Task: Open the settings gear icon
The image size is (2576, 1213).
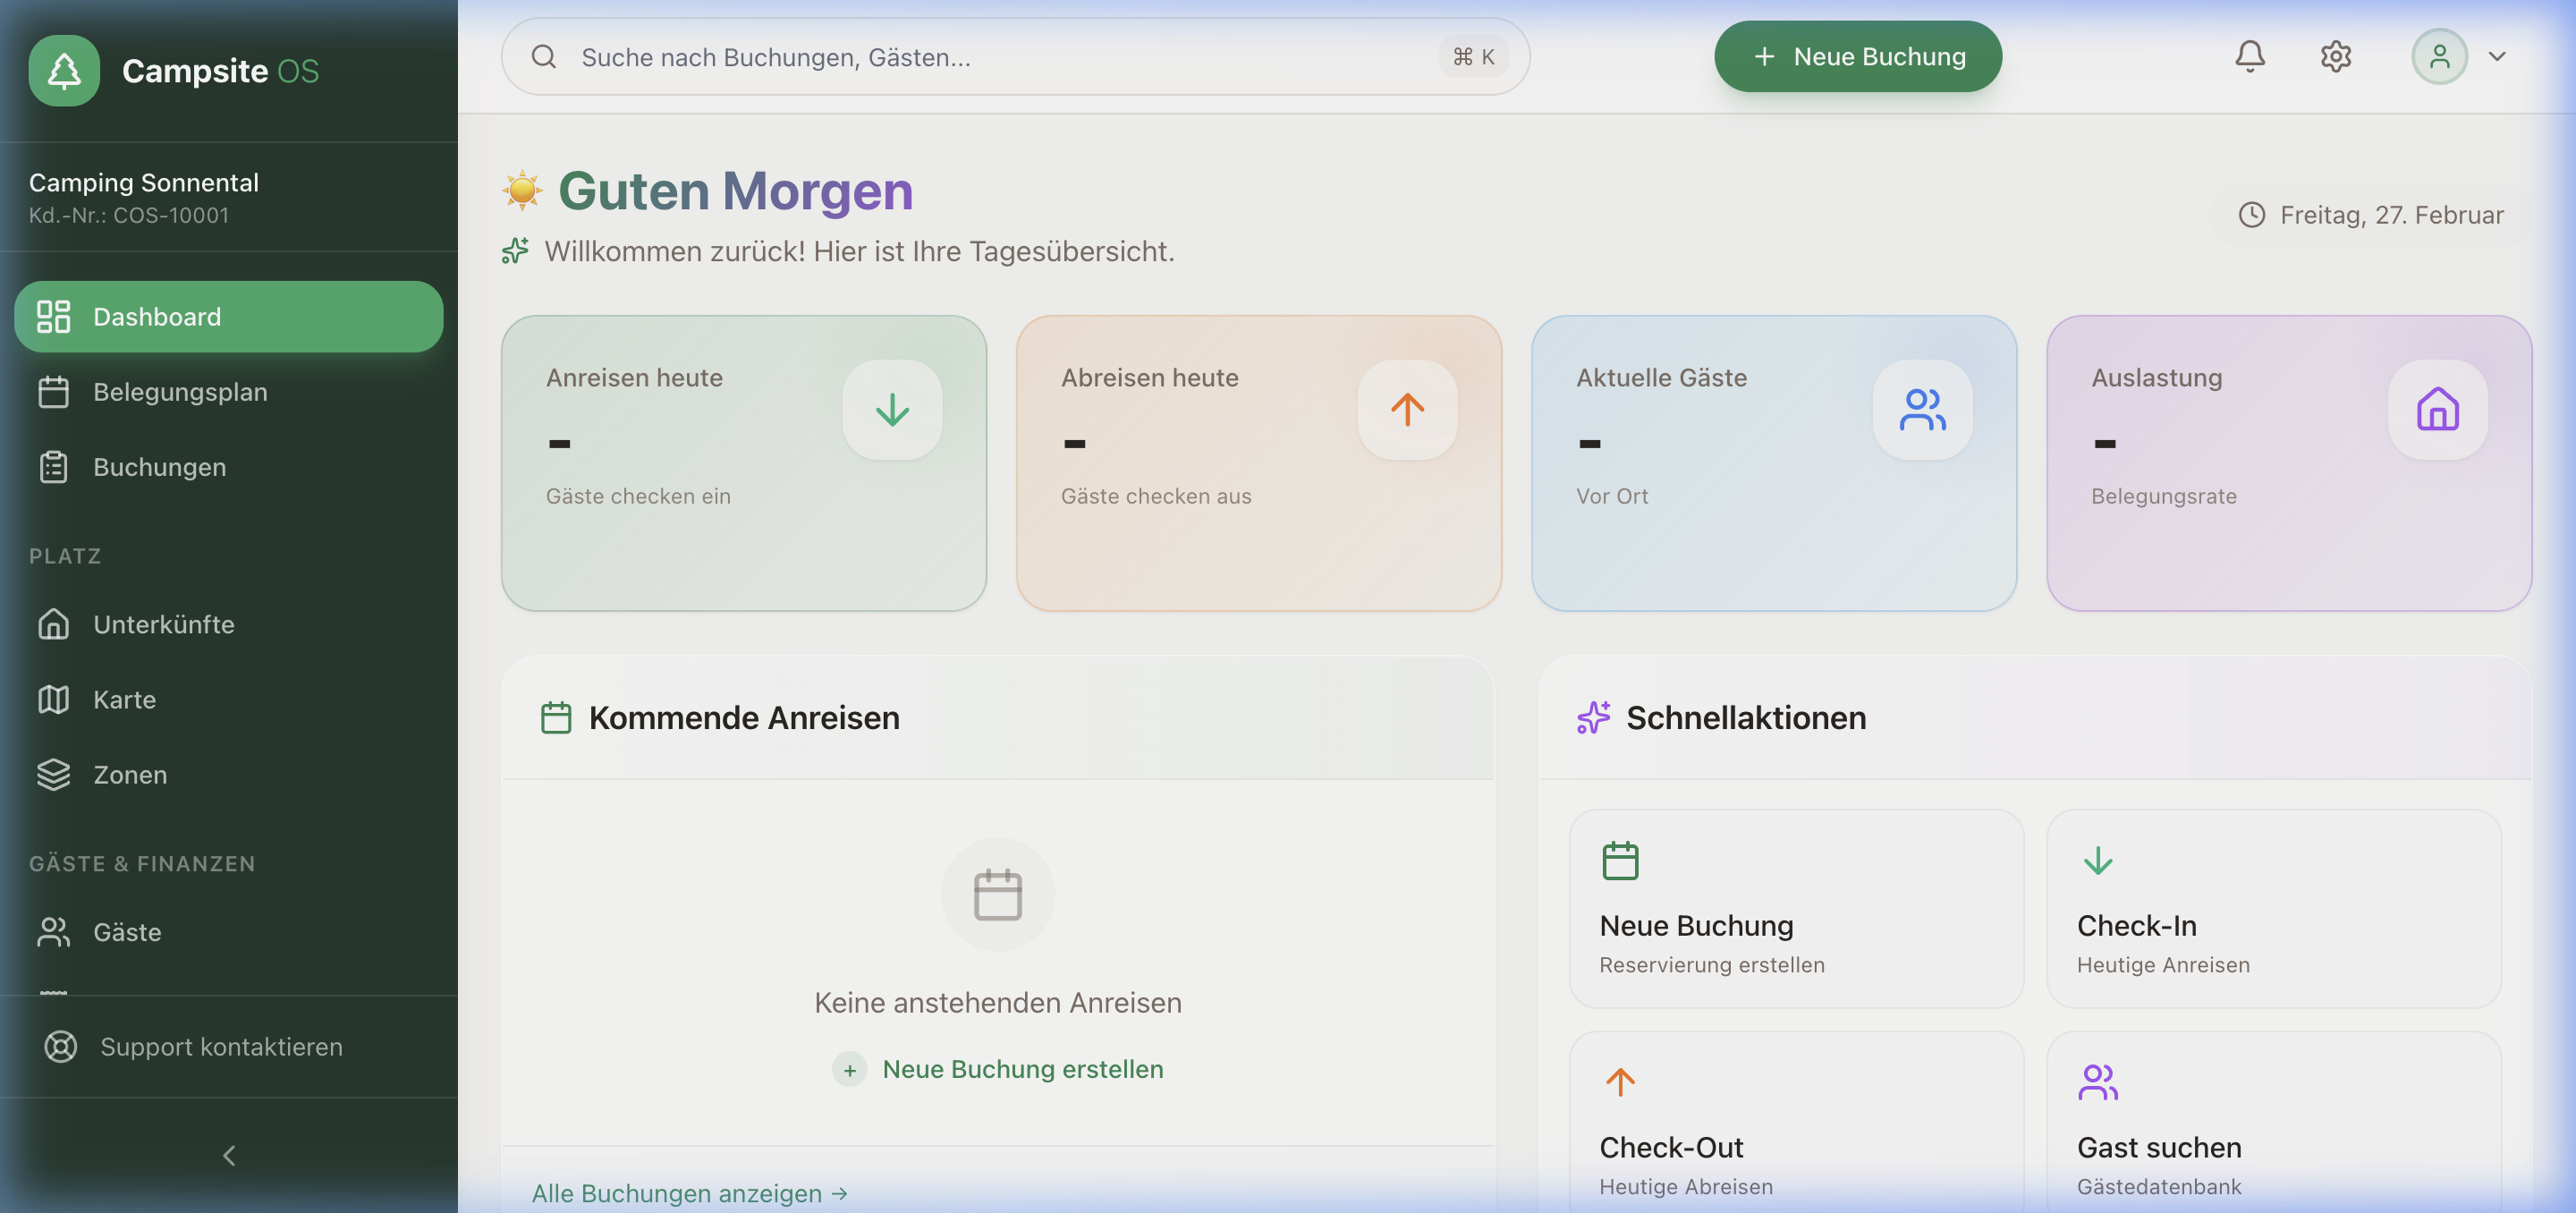Action: click(x=2336, y=56)
